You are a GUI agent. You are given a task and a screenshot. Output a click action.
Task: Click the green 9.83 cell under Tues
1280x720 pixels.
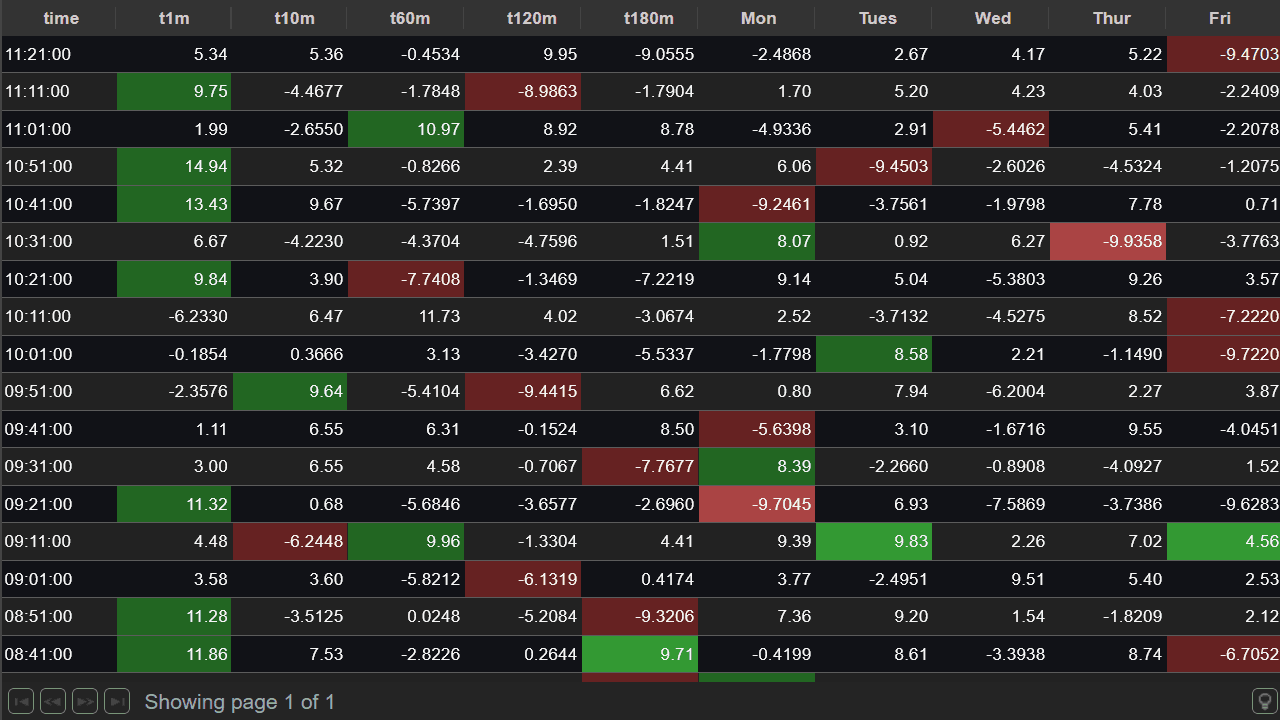[873, 542]
